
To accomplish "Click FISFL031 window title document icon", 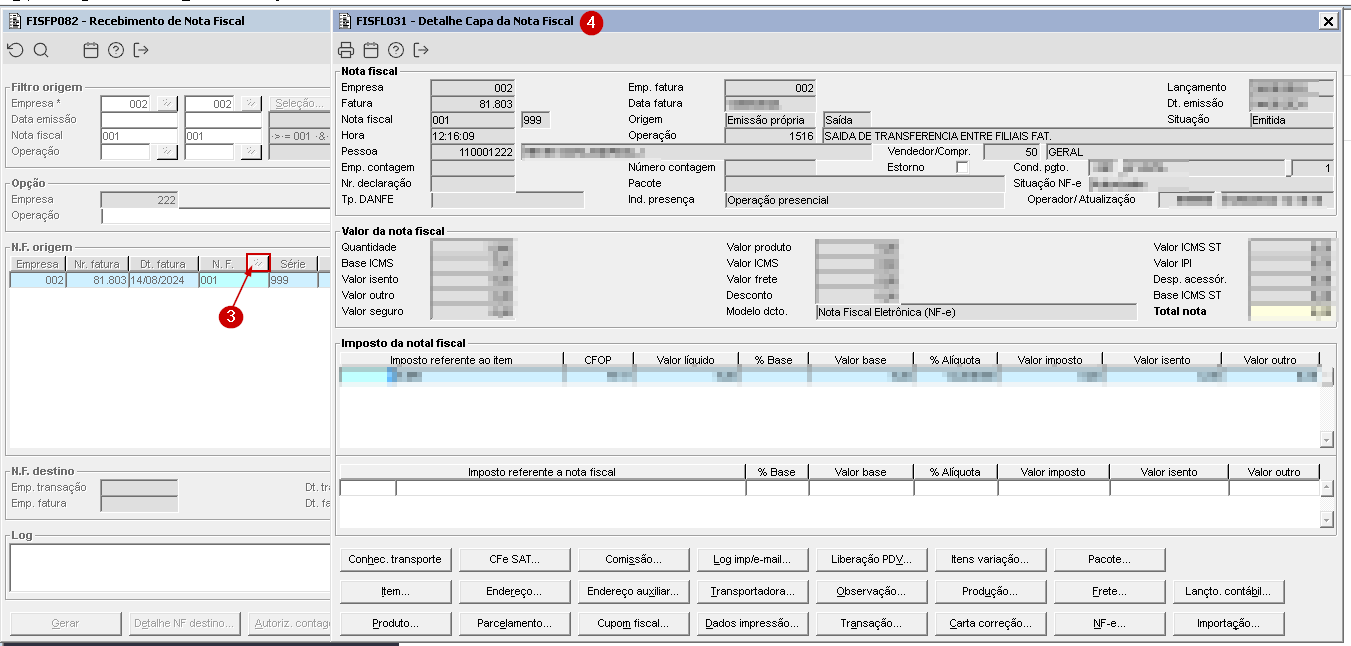I will pos(345,20).
